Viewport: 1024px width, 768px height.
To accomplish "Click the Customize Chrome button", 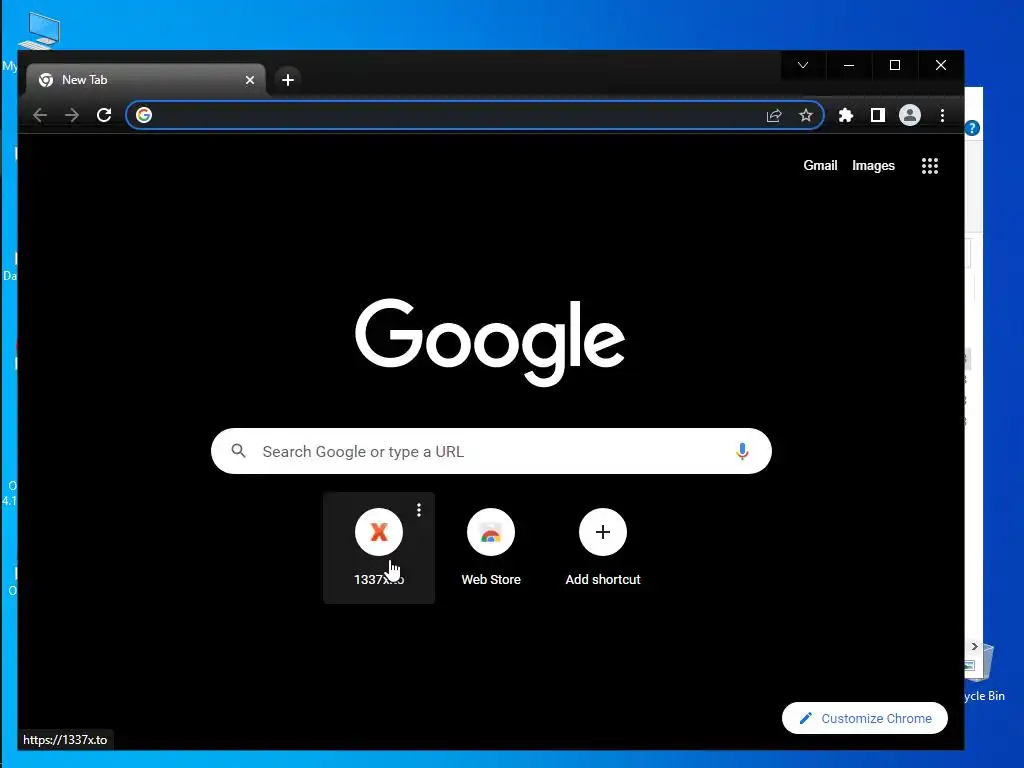I will [x=865, y=718].
